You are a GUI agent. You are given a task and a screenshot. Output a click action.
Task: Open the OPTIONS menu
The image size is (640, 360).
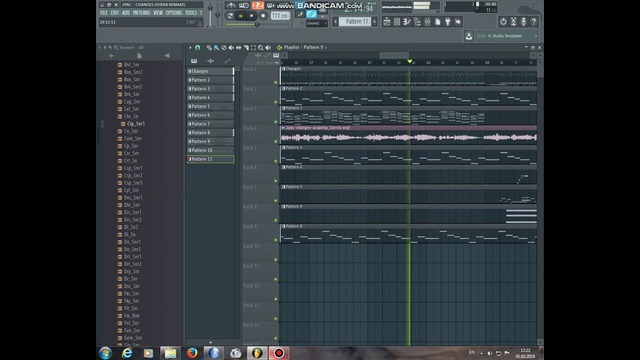coord(174,13)
